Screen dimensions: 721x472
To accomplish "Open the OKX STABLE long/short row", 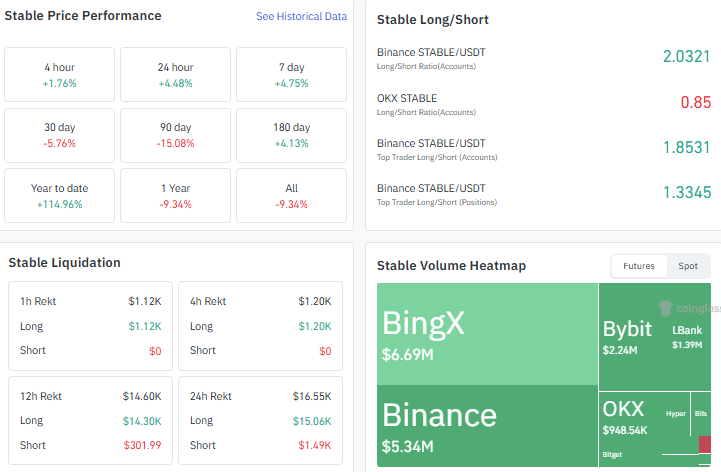I will click(x=544, y=104).
